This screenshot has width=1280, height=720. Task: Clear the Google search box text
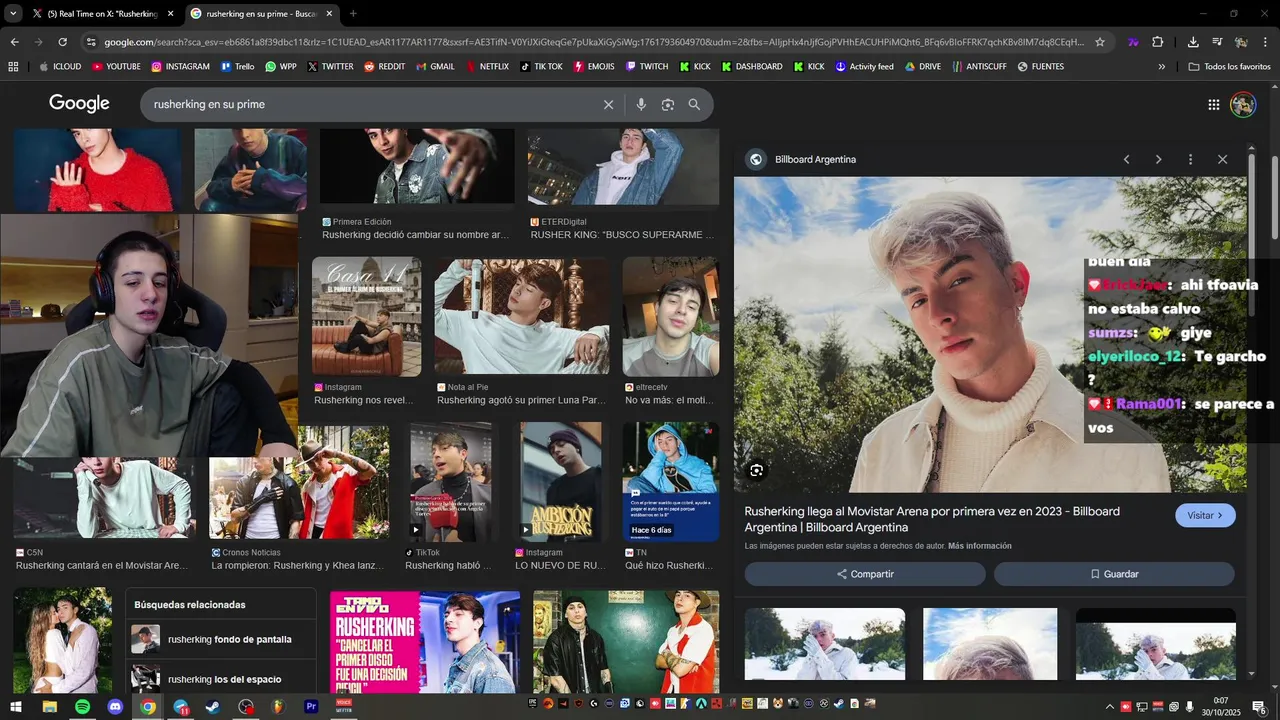coord(608,104)
